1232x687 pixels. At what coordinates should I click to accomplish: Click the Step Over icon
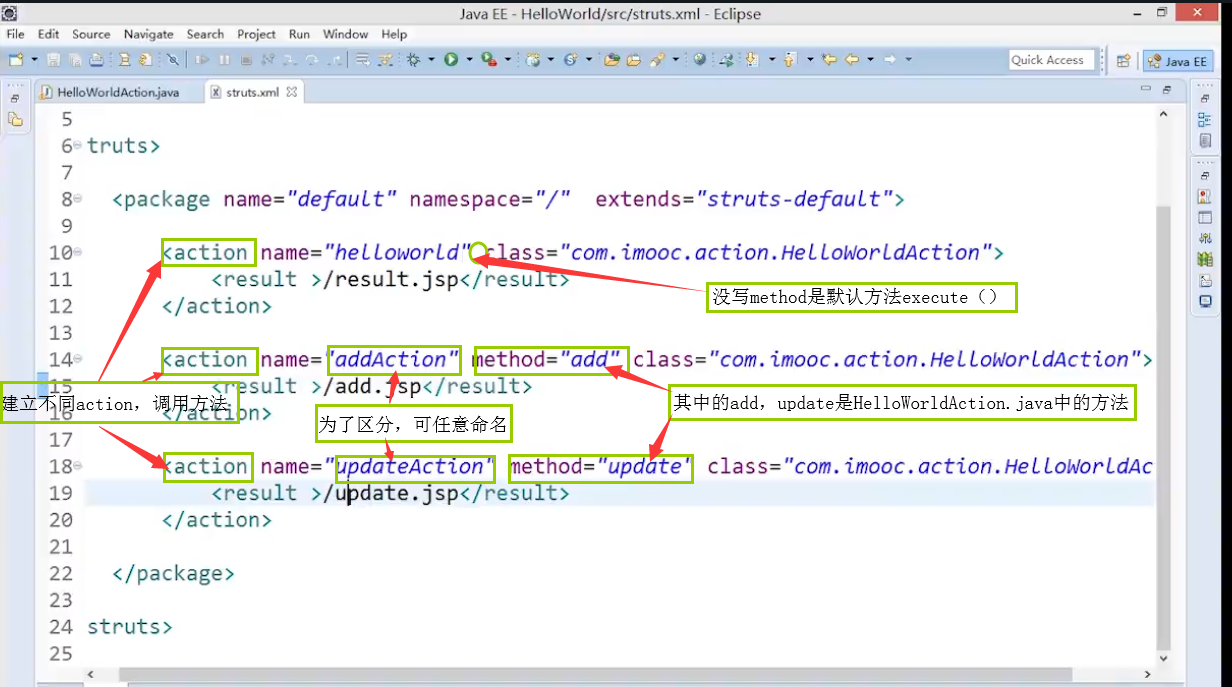point(311,60)
